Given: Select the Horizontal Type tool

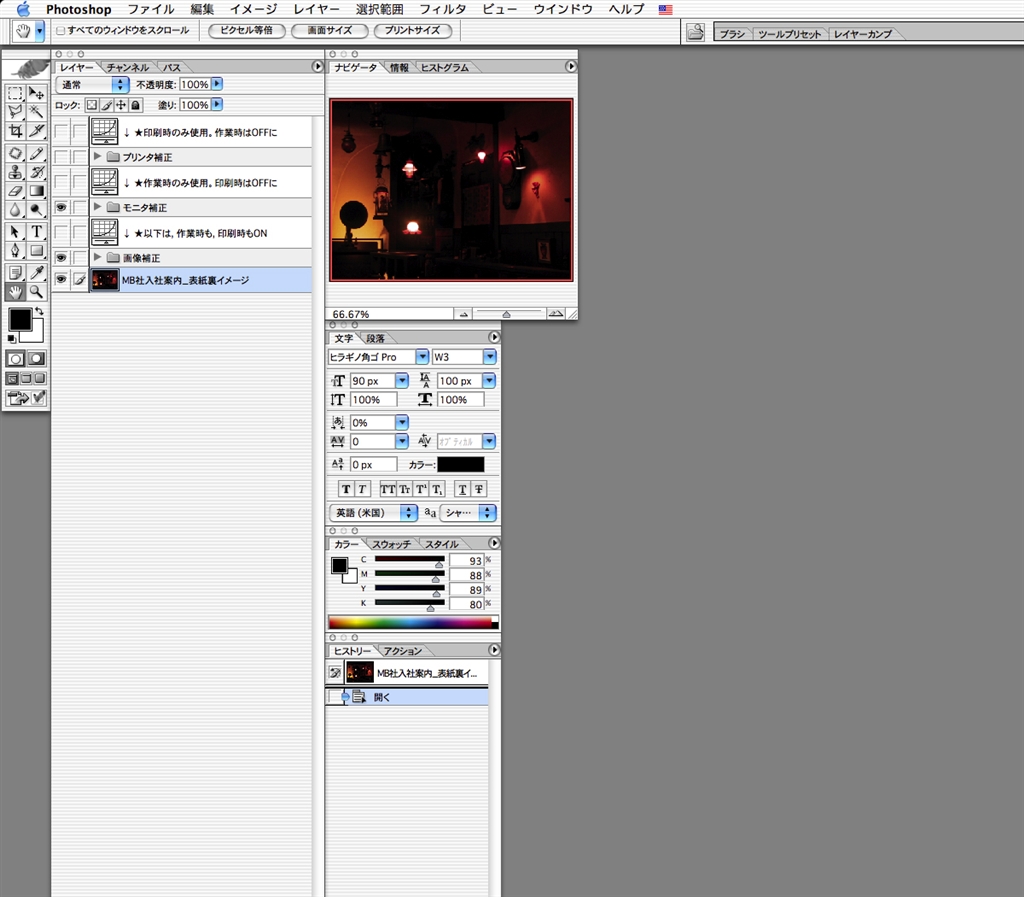Looking at the screenshot, I should tap(37, 232).
